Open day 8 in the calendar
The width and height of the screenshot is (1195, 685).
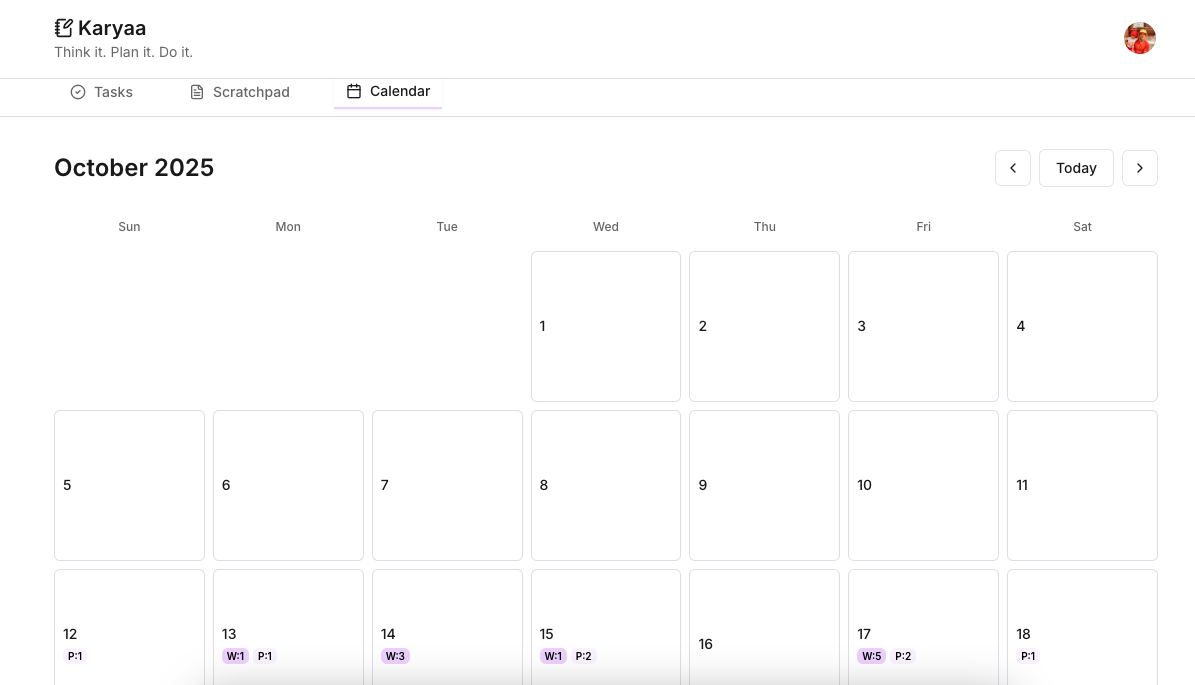[606, 485]
